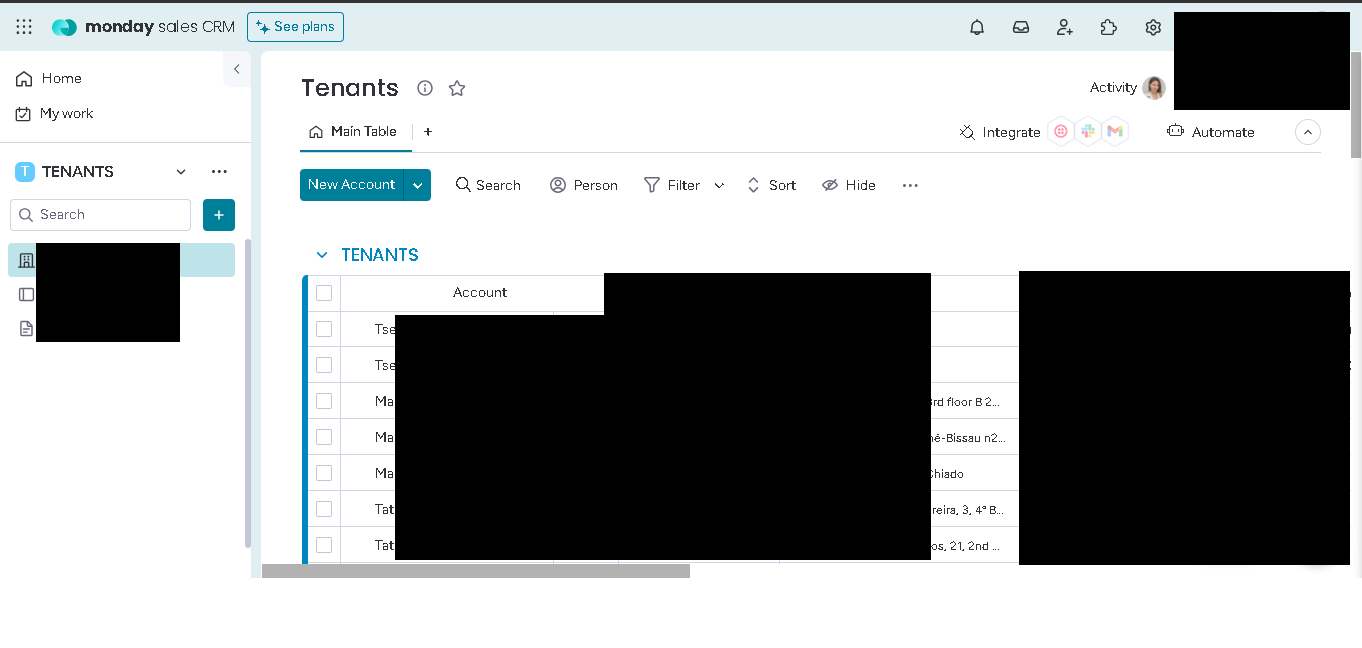Click the invite members icon

tap(1065, 27)
